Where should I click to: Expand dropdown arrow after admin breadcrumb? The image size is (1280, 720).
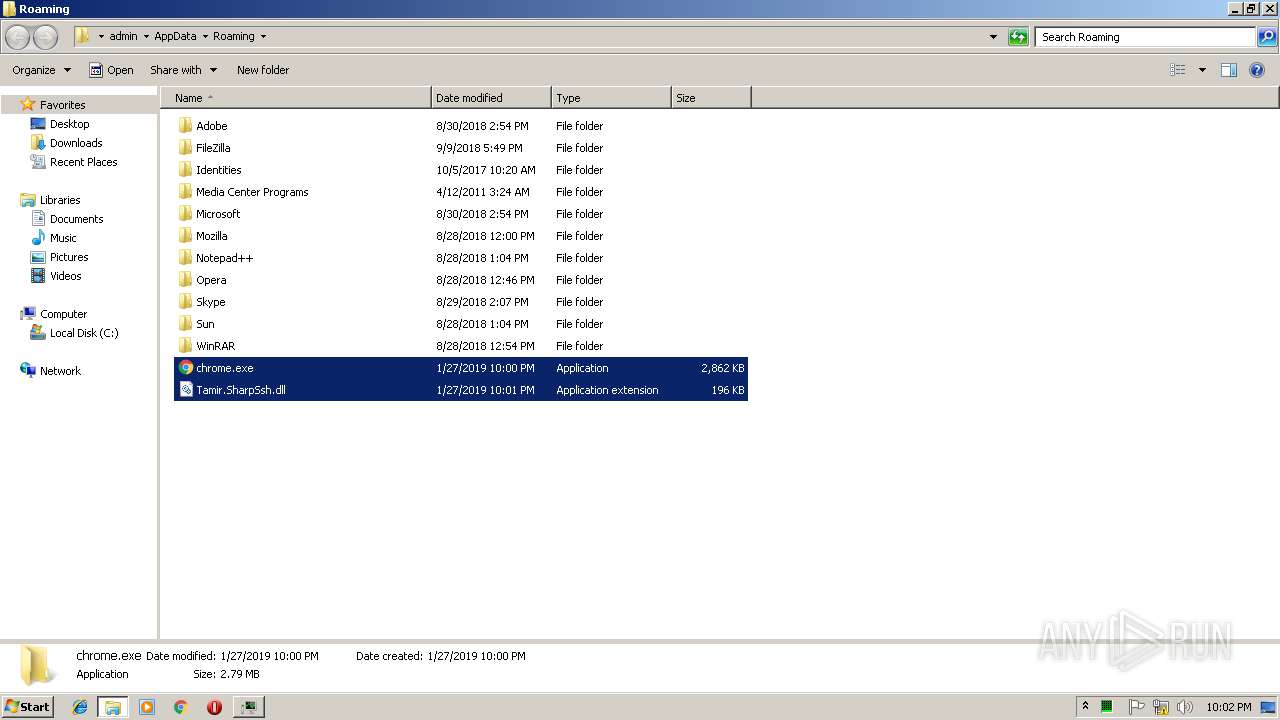(146, 36)
